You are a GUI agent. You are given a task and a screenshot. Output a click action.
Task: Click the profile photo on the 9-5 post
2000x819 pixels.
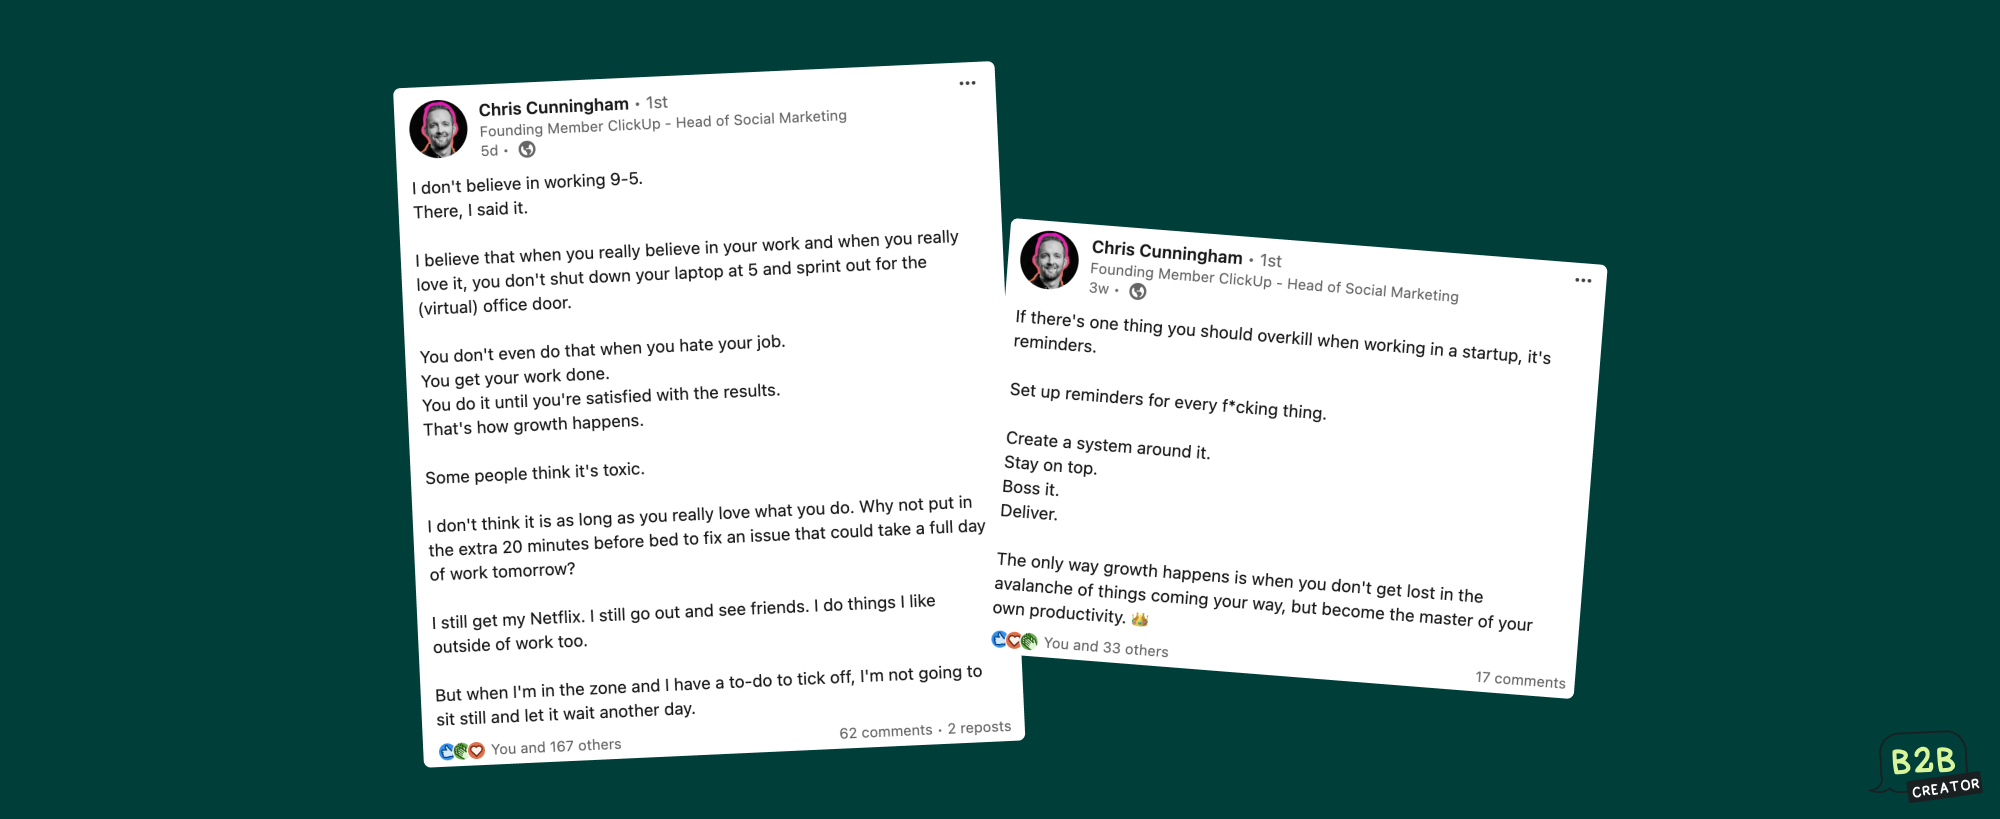[x=438, y=129]
